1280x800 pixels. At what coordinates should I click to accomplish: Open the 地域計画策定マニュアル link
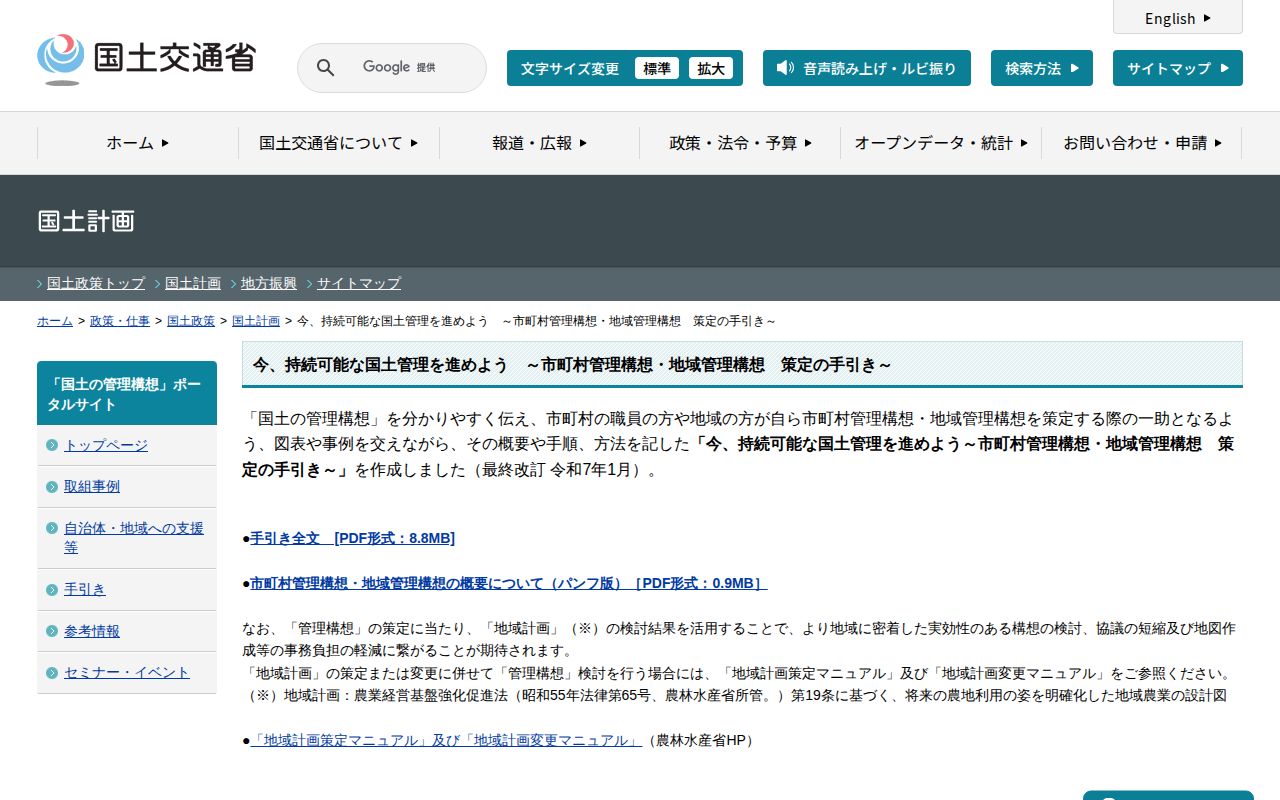coord(446,740)
